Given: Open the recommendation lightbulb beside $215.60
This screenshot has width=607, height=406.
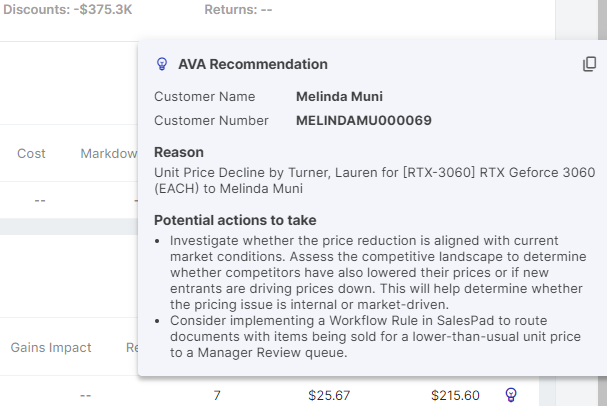Looking at the screenshot, I should [511, 395].
